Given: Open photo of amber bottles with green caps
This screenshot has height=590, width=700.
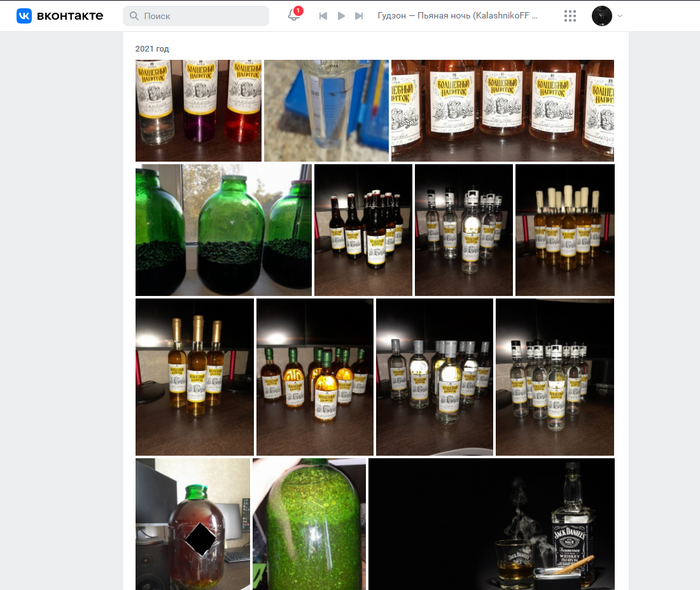Looking at the screenshot, I should click(315, 377).
